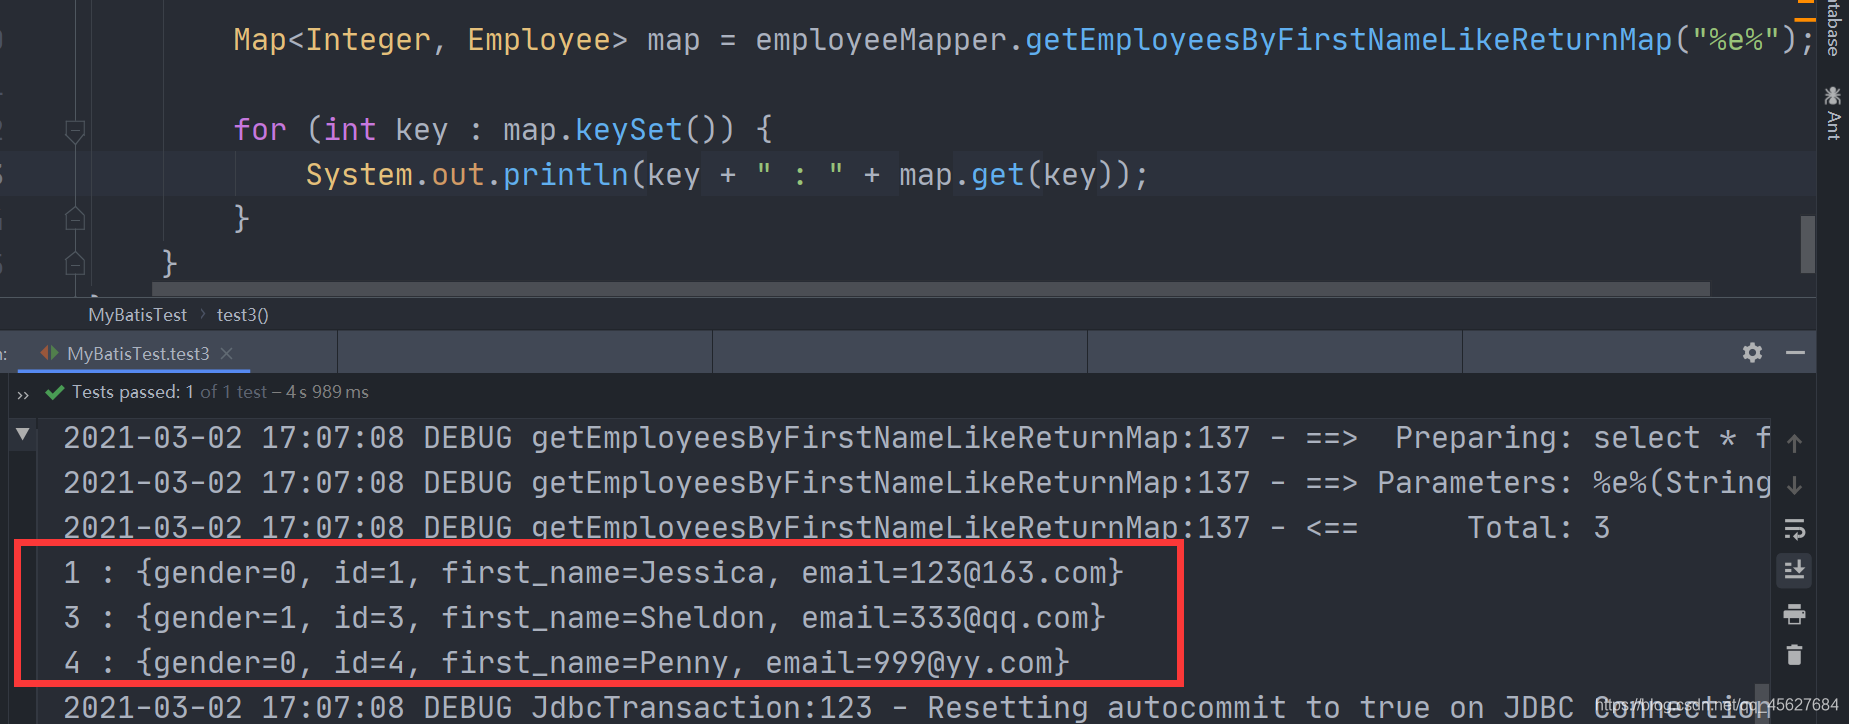1849x724 pixels.
Task: Click MyBatisTest in the breadcrumb
Action: [x=137, y=314]
